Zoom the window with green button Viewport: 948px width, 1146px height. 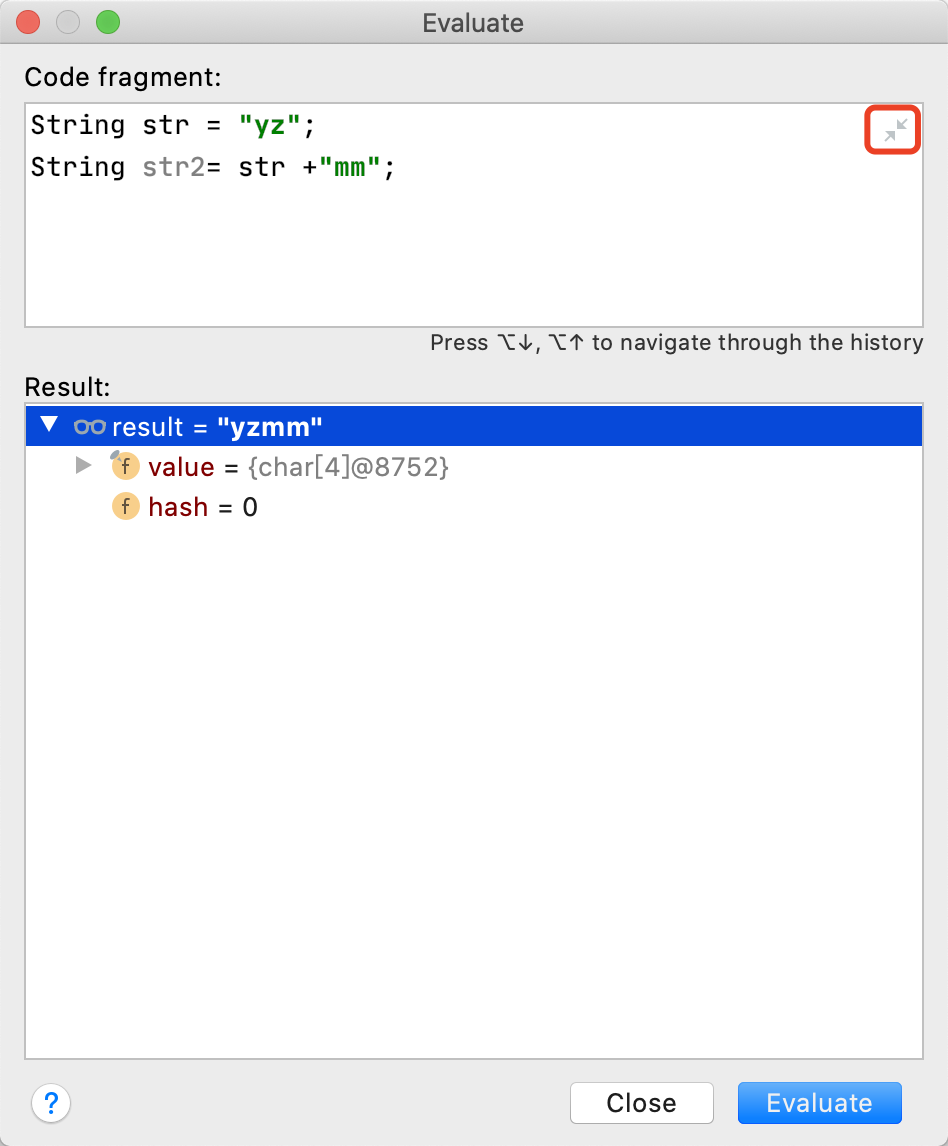pos(107,22)
